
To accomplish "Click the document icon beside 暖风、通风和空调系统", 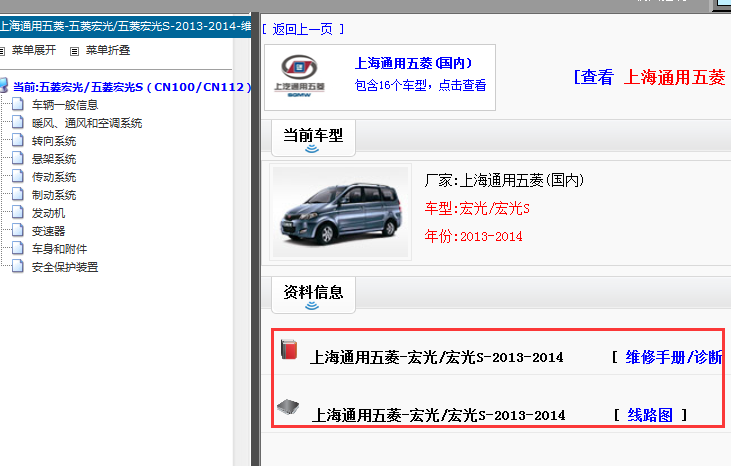I will click(x=18, y=122).
